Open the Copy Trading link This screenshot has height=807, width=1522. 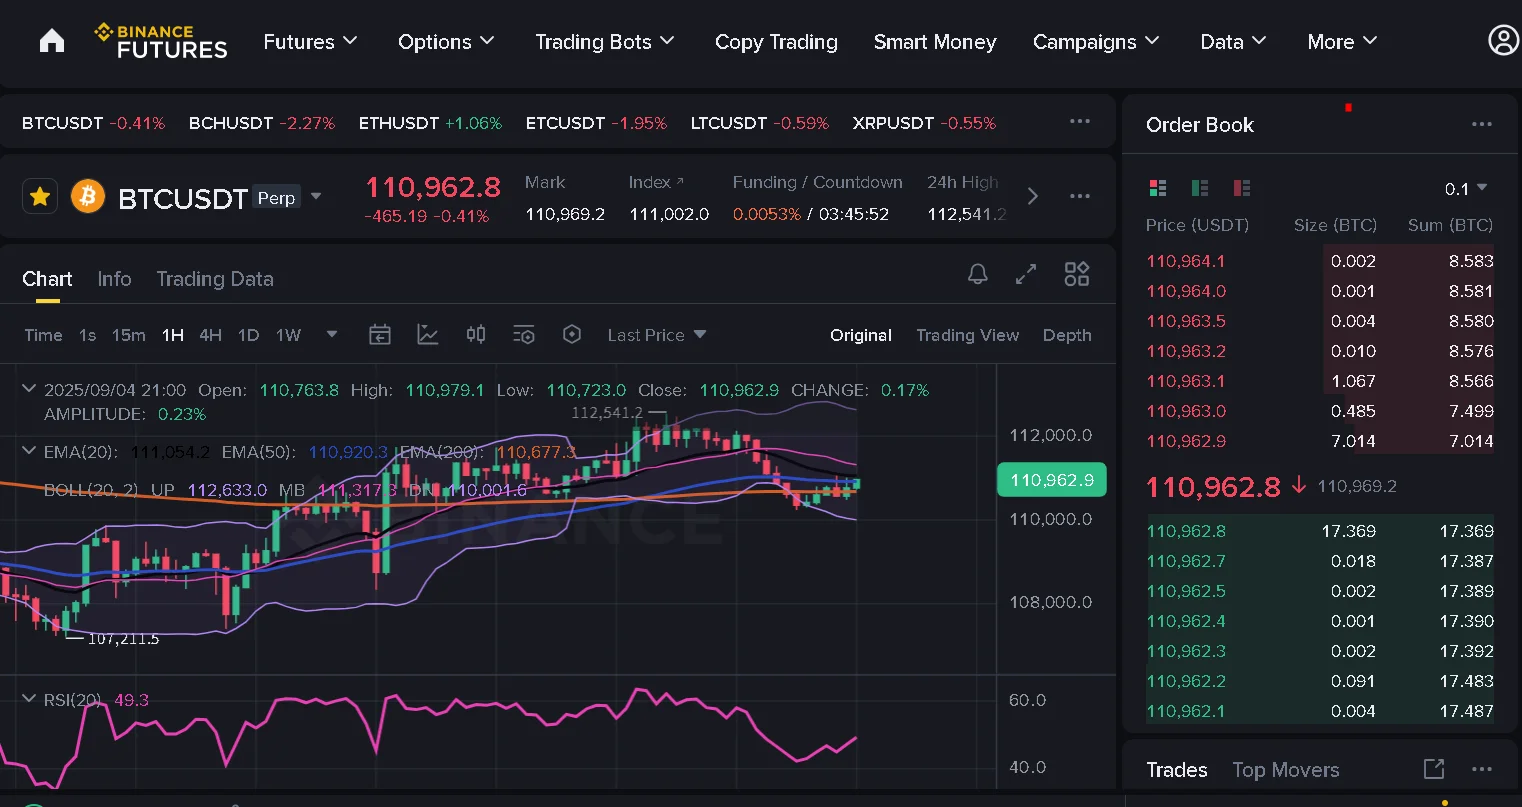(776, 42)
